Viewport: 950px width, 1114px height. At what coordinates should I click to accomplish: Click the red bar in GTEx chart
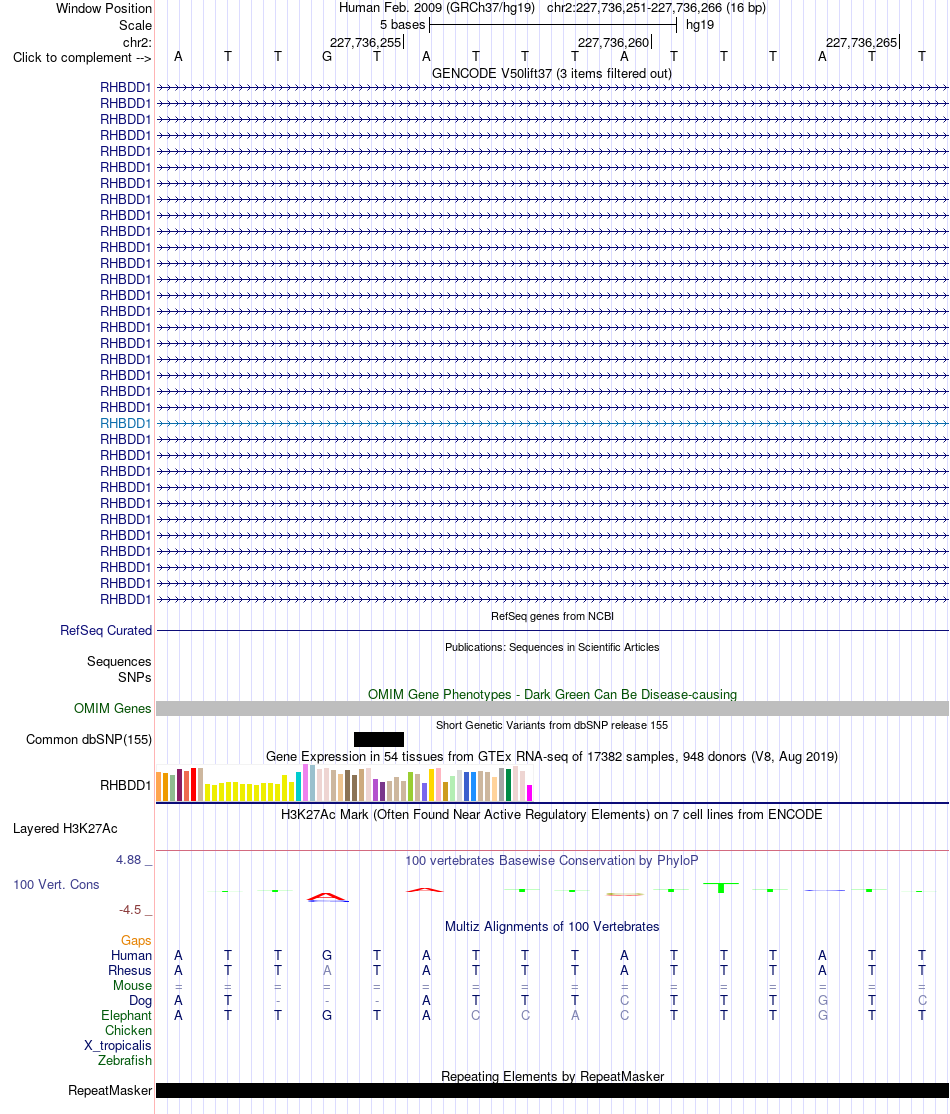[x=193, y=785]
